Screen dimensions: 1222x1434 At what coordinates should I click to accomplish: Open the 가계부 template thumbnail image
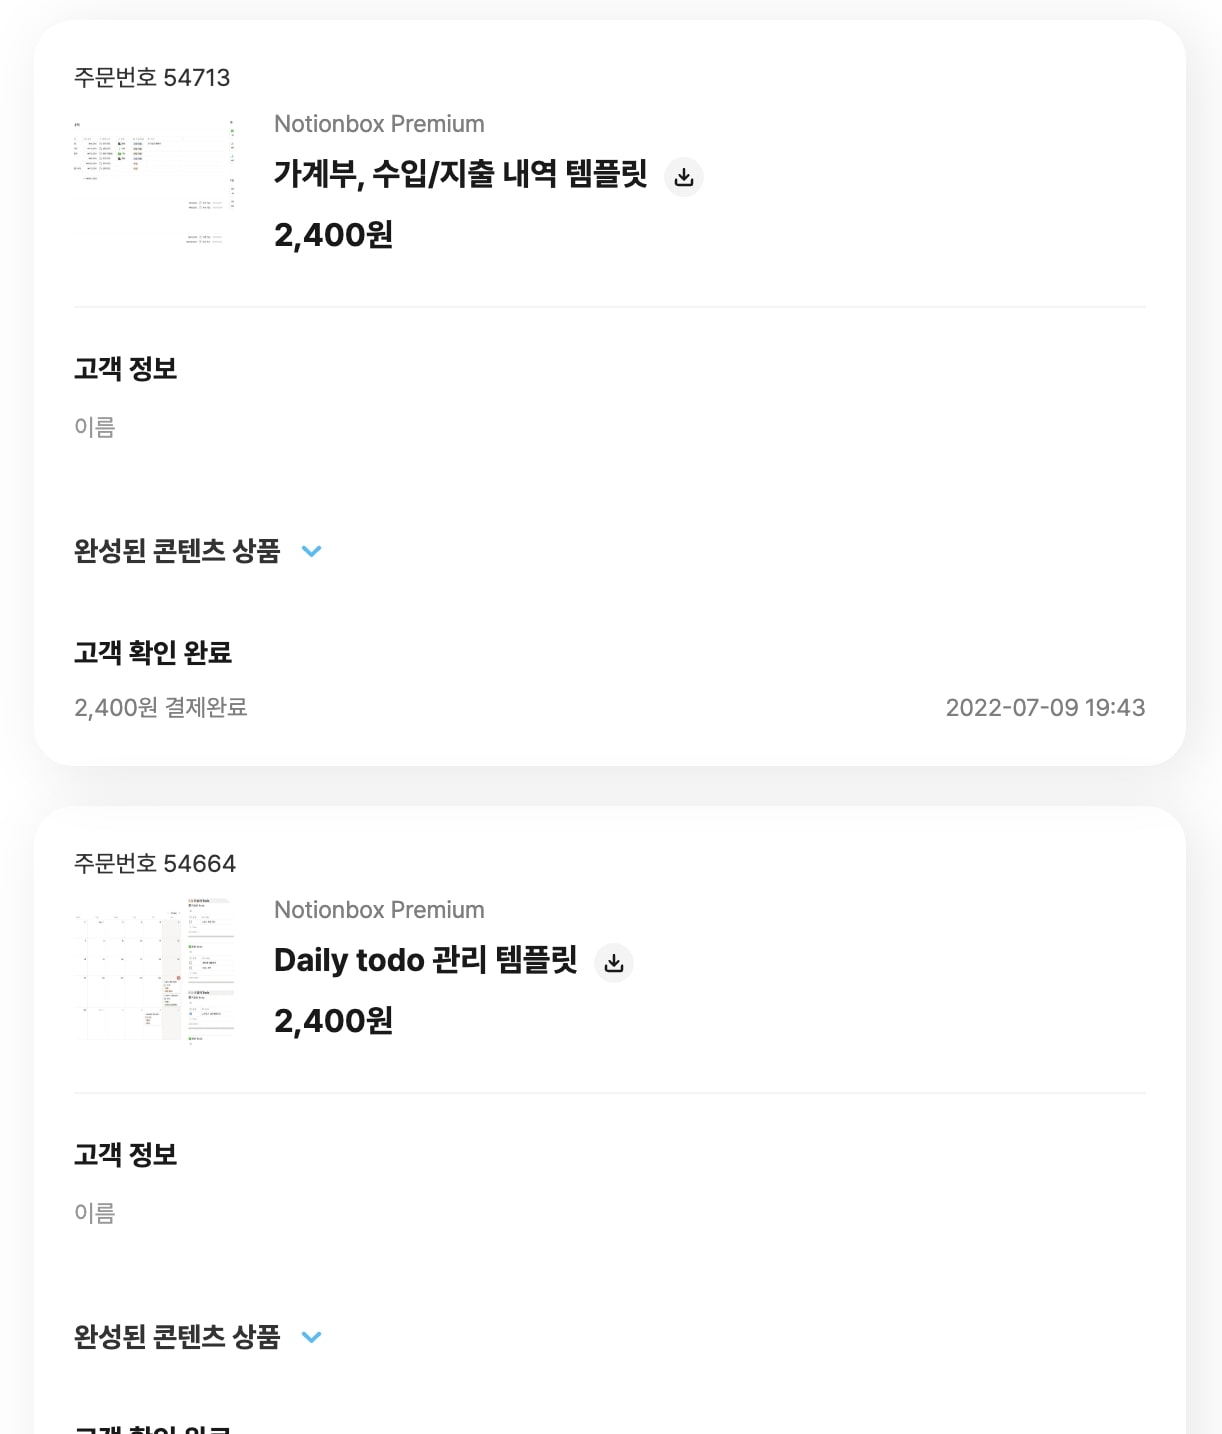(x=154, y=182)
